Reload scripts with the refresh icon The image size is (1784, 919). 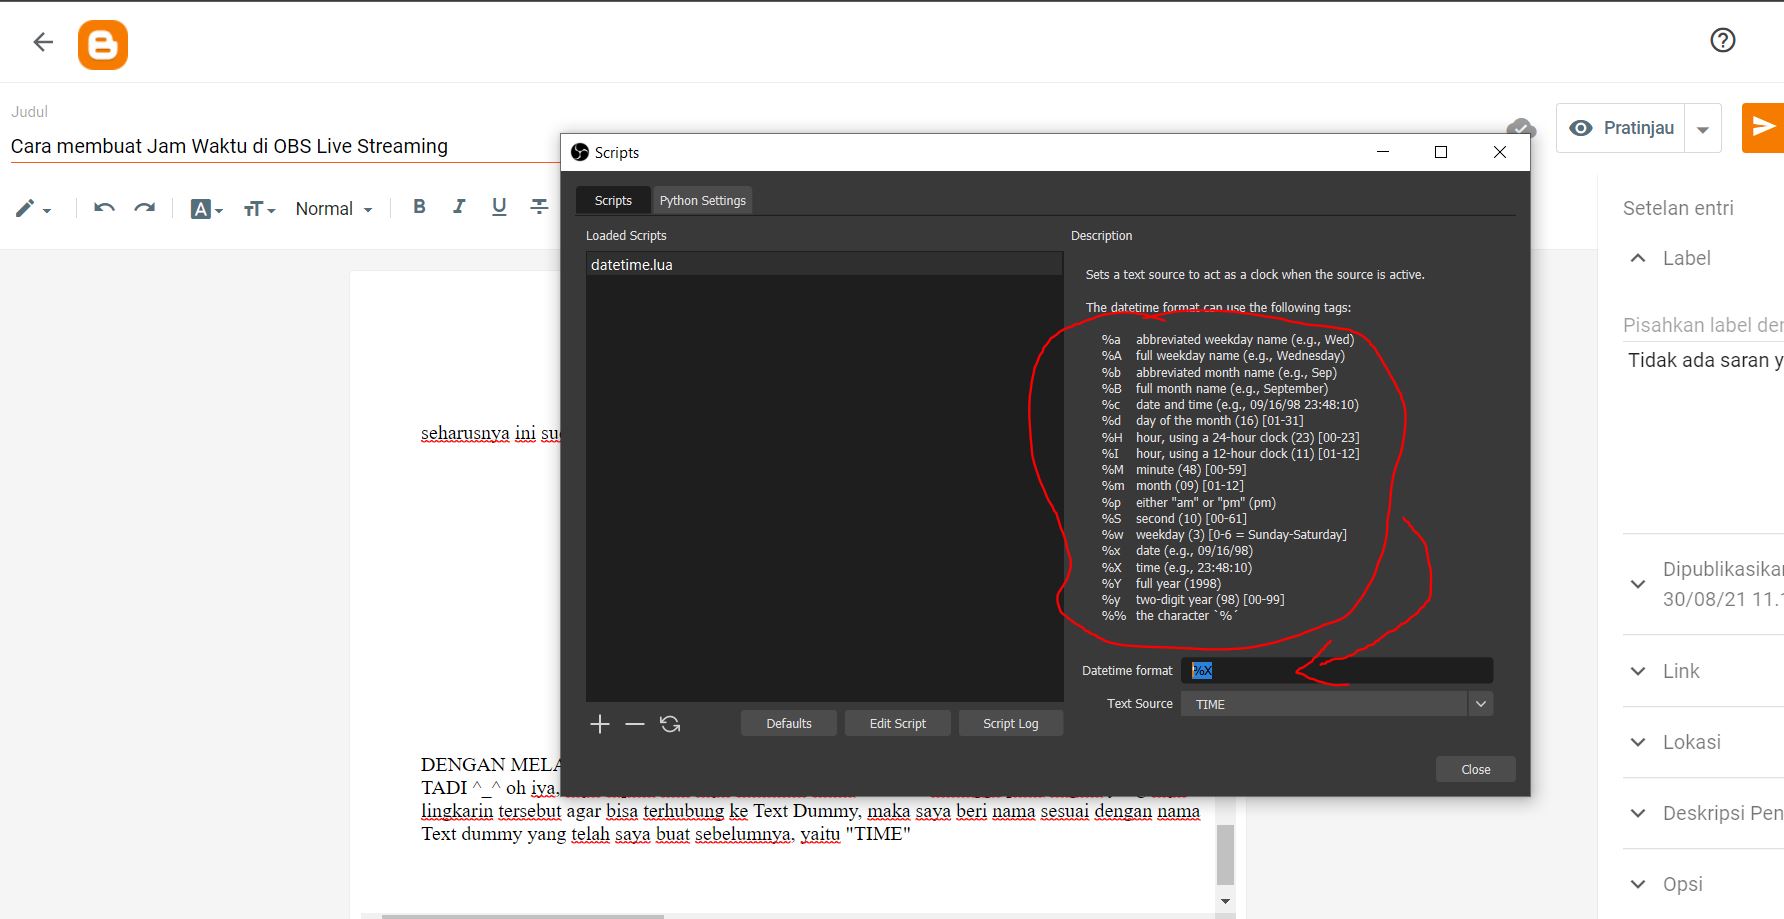[x=670, y=724]
